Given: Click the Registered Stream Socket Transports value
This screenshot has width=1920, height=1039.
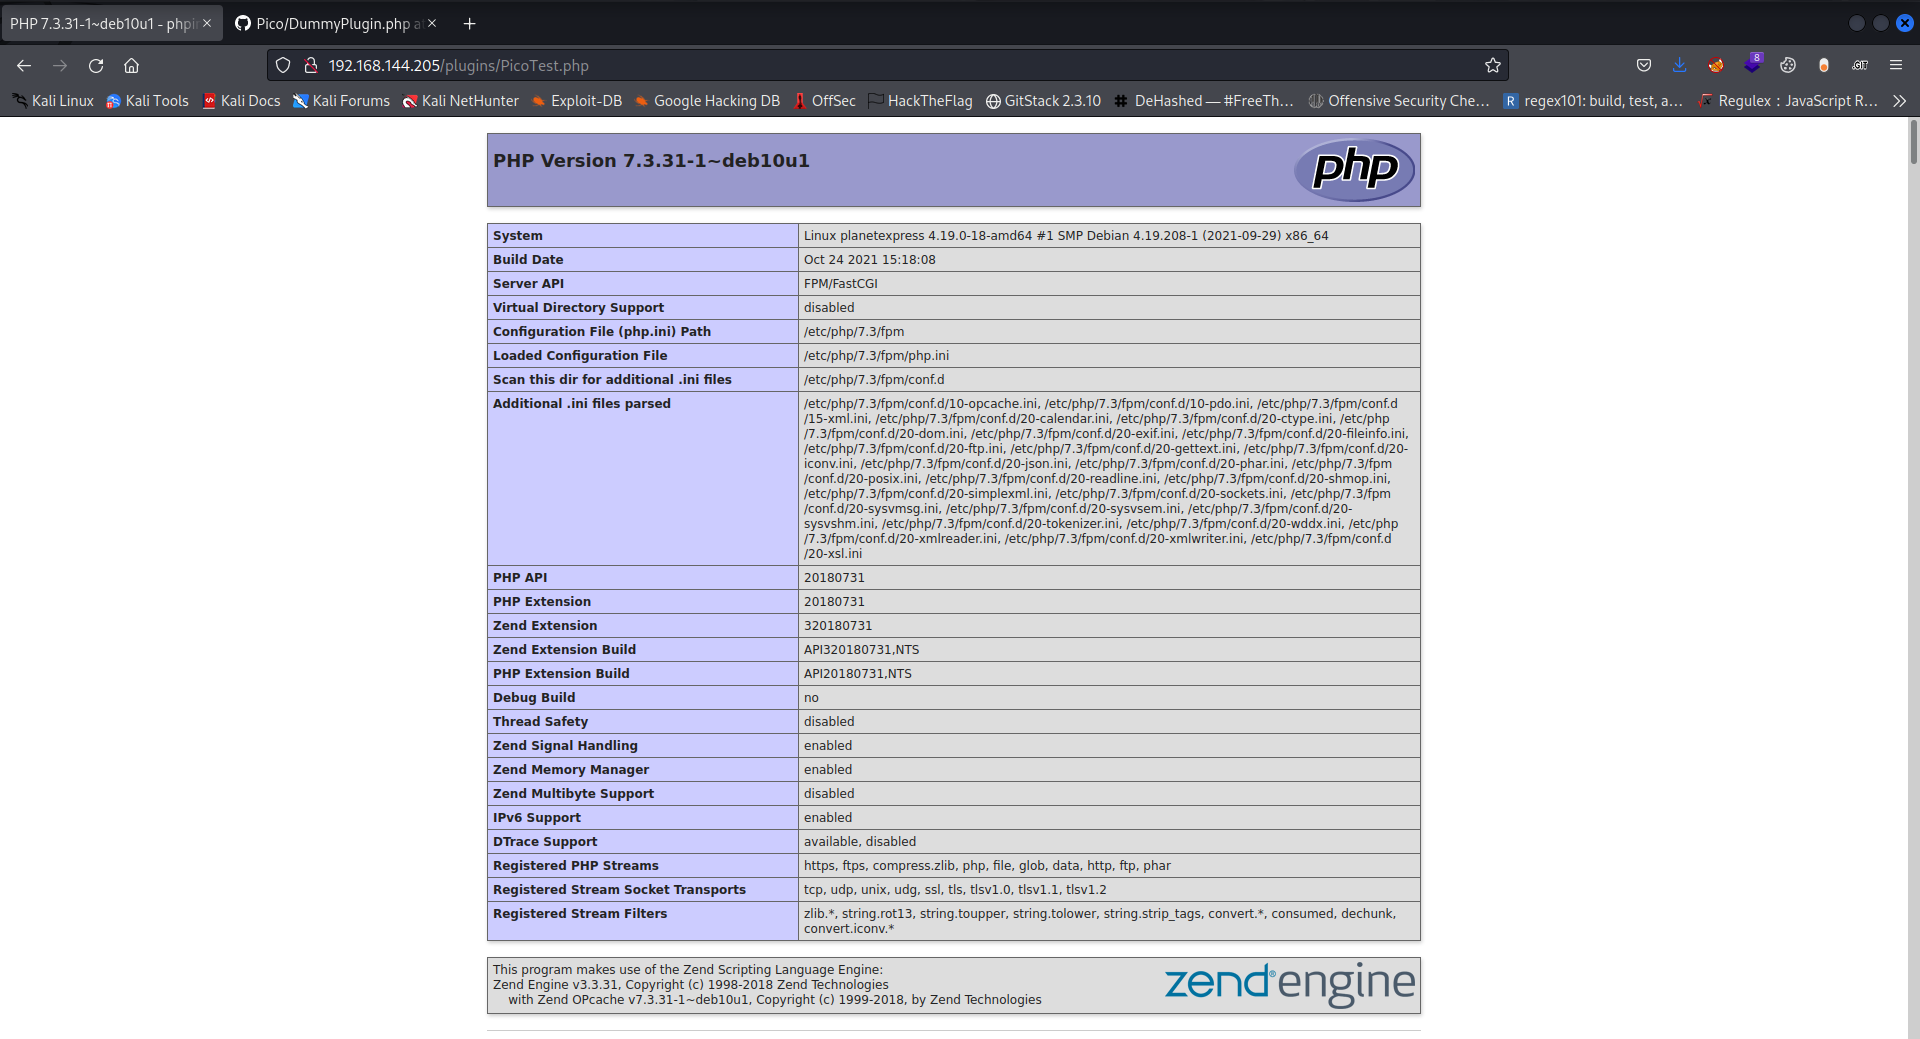Looking at the screenshot, I should click(955, 890).
